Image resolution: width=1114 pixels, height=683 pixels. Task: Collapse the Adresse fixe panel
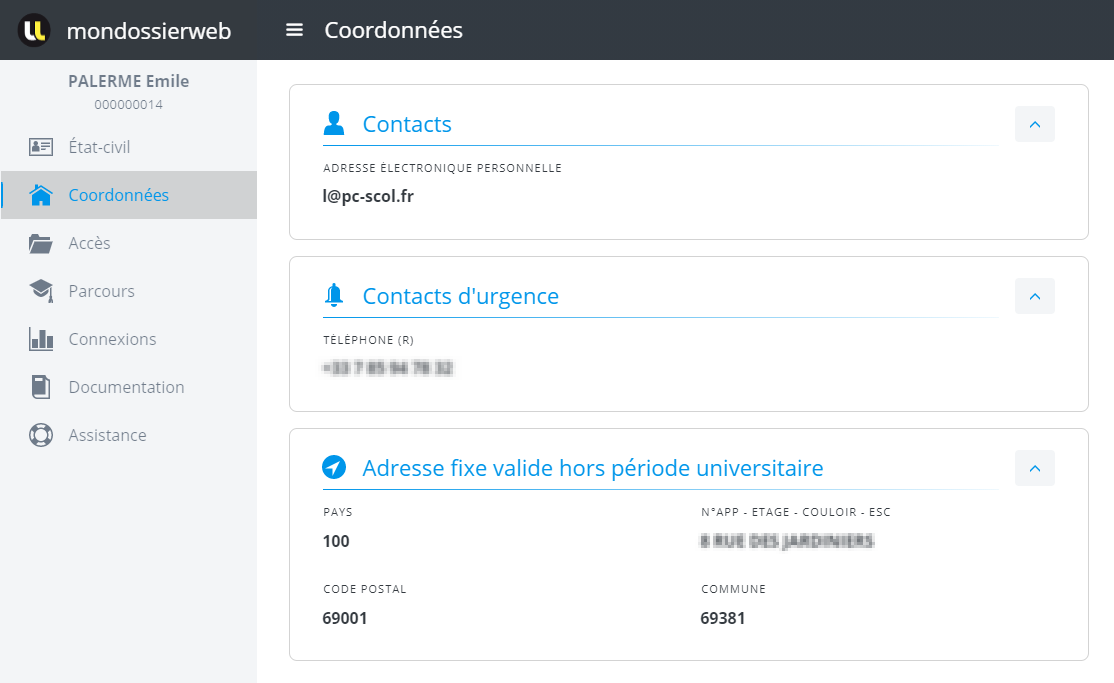pos(1034,468)
